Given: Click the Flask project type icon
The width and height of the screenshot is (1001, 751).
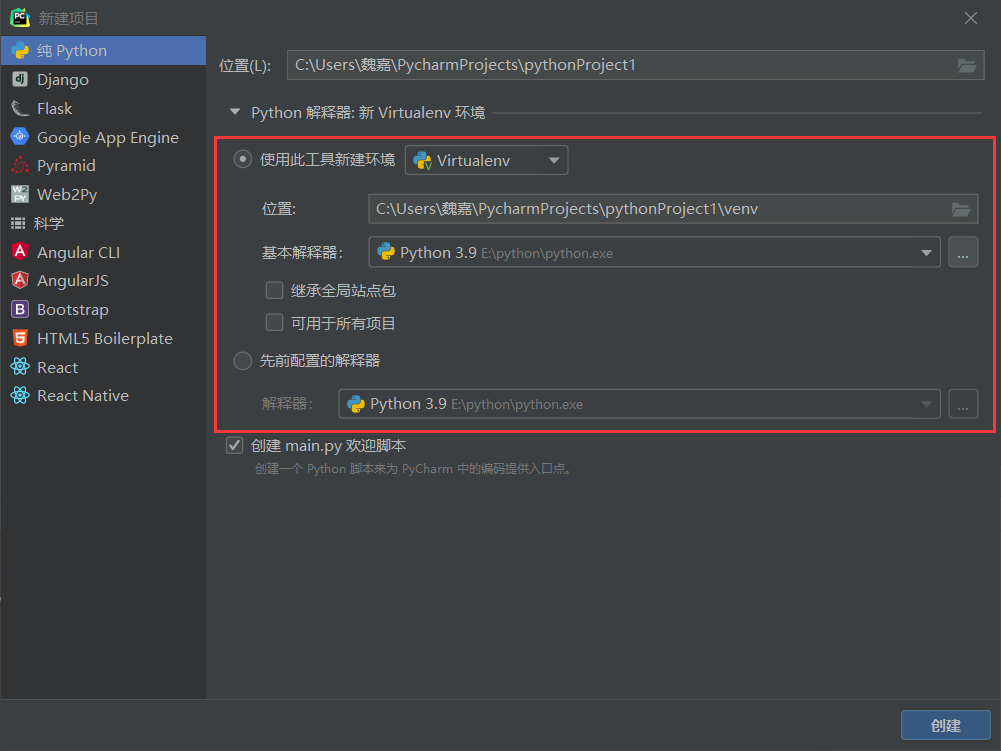Looking at the screenshot, I should point(20,108).
